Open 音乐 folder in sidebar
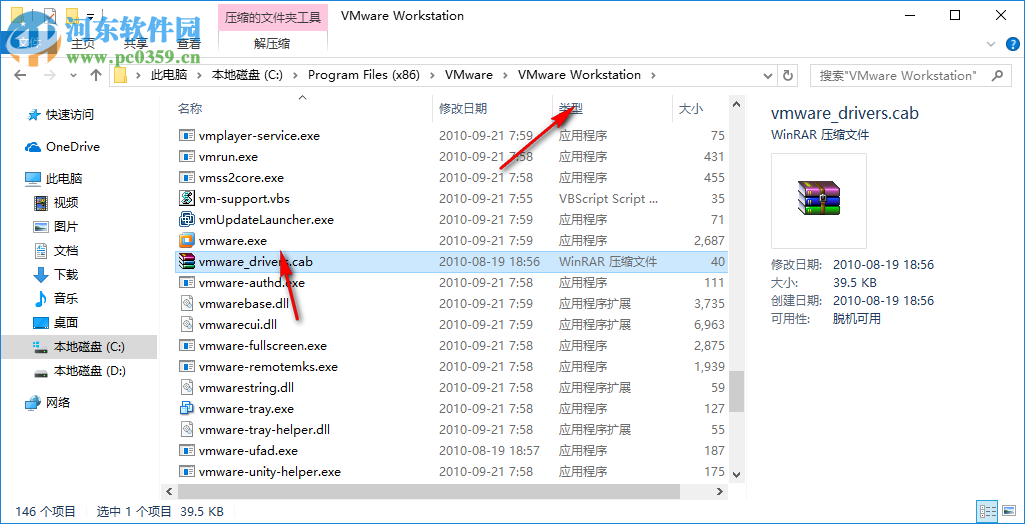This screenshot has height=524, width=1025. tap(66, 299)
